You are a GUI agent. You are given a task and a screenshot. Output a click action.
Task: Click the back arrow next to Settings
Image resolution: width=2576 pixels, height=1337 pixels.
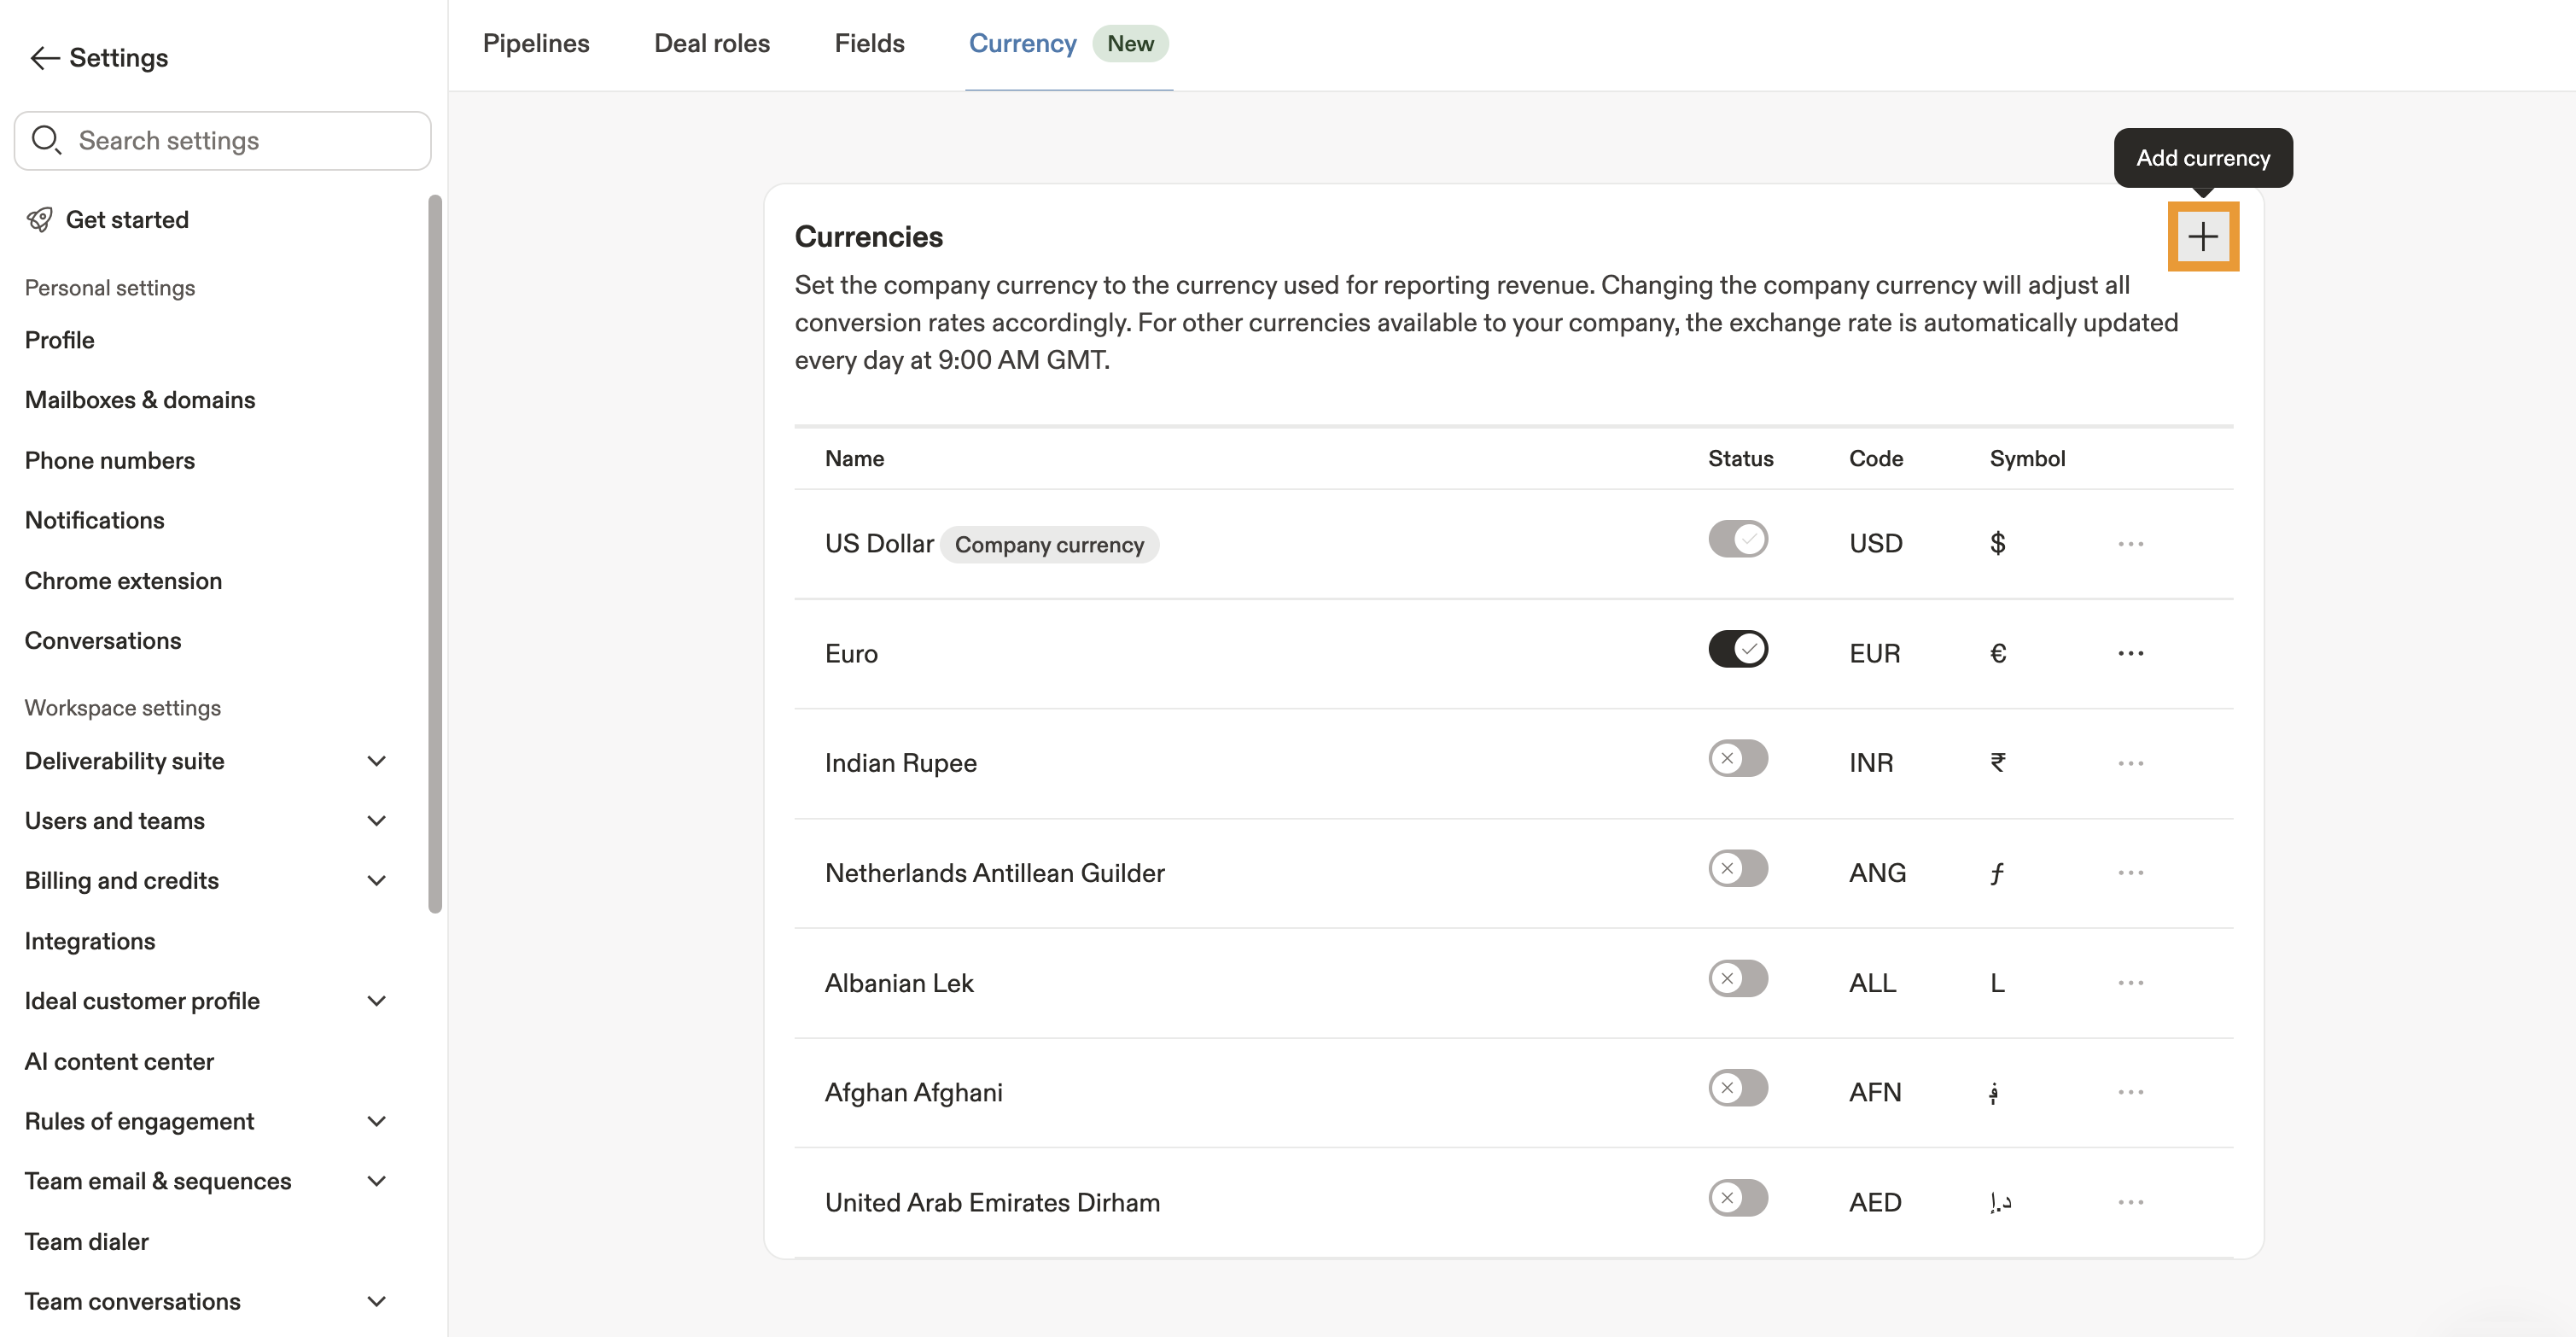pyautogui.click(x=44, y=58)
